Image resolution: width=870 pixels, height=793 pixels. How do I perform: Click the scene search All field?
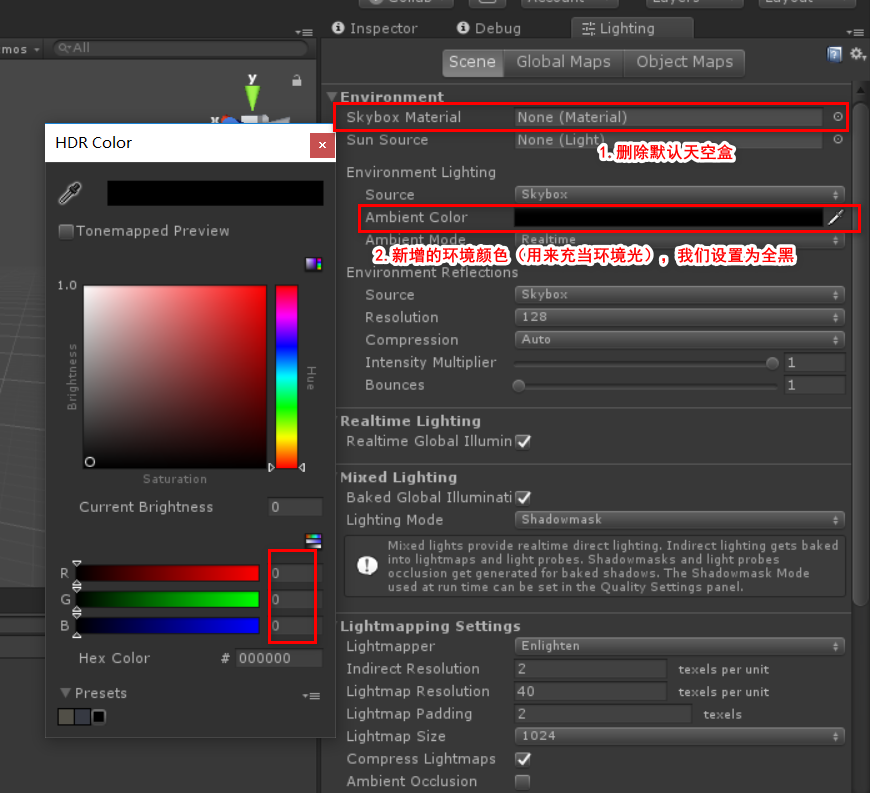(x=180, y=48)
